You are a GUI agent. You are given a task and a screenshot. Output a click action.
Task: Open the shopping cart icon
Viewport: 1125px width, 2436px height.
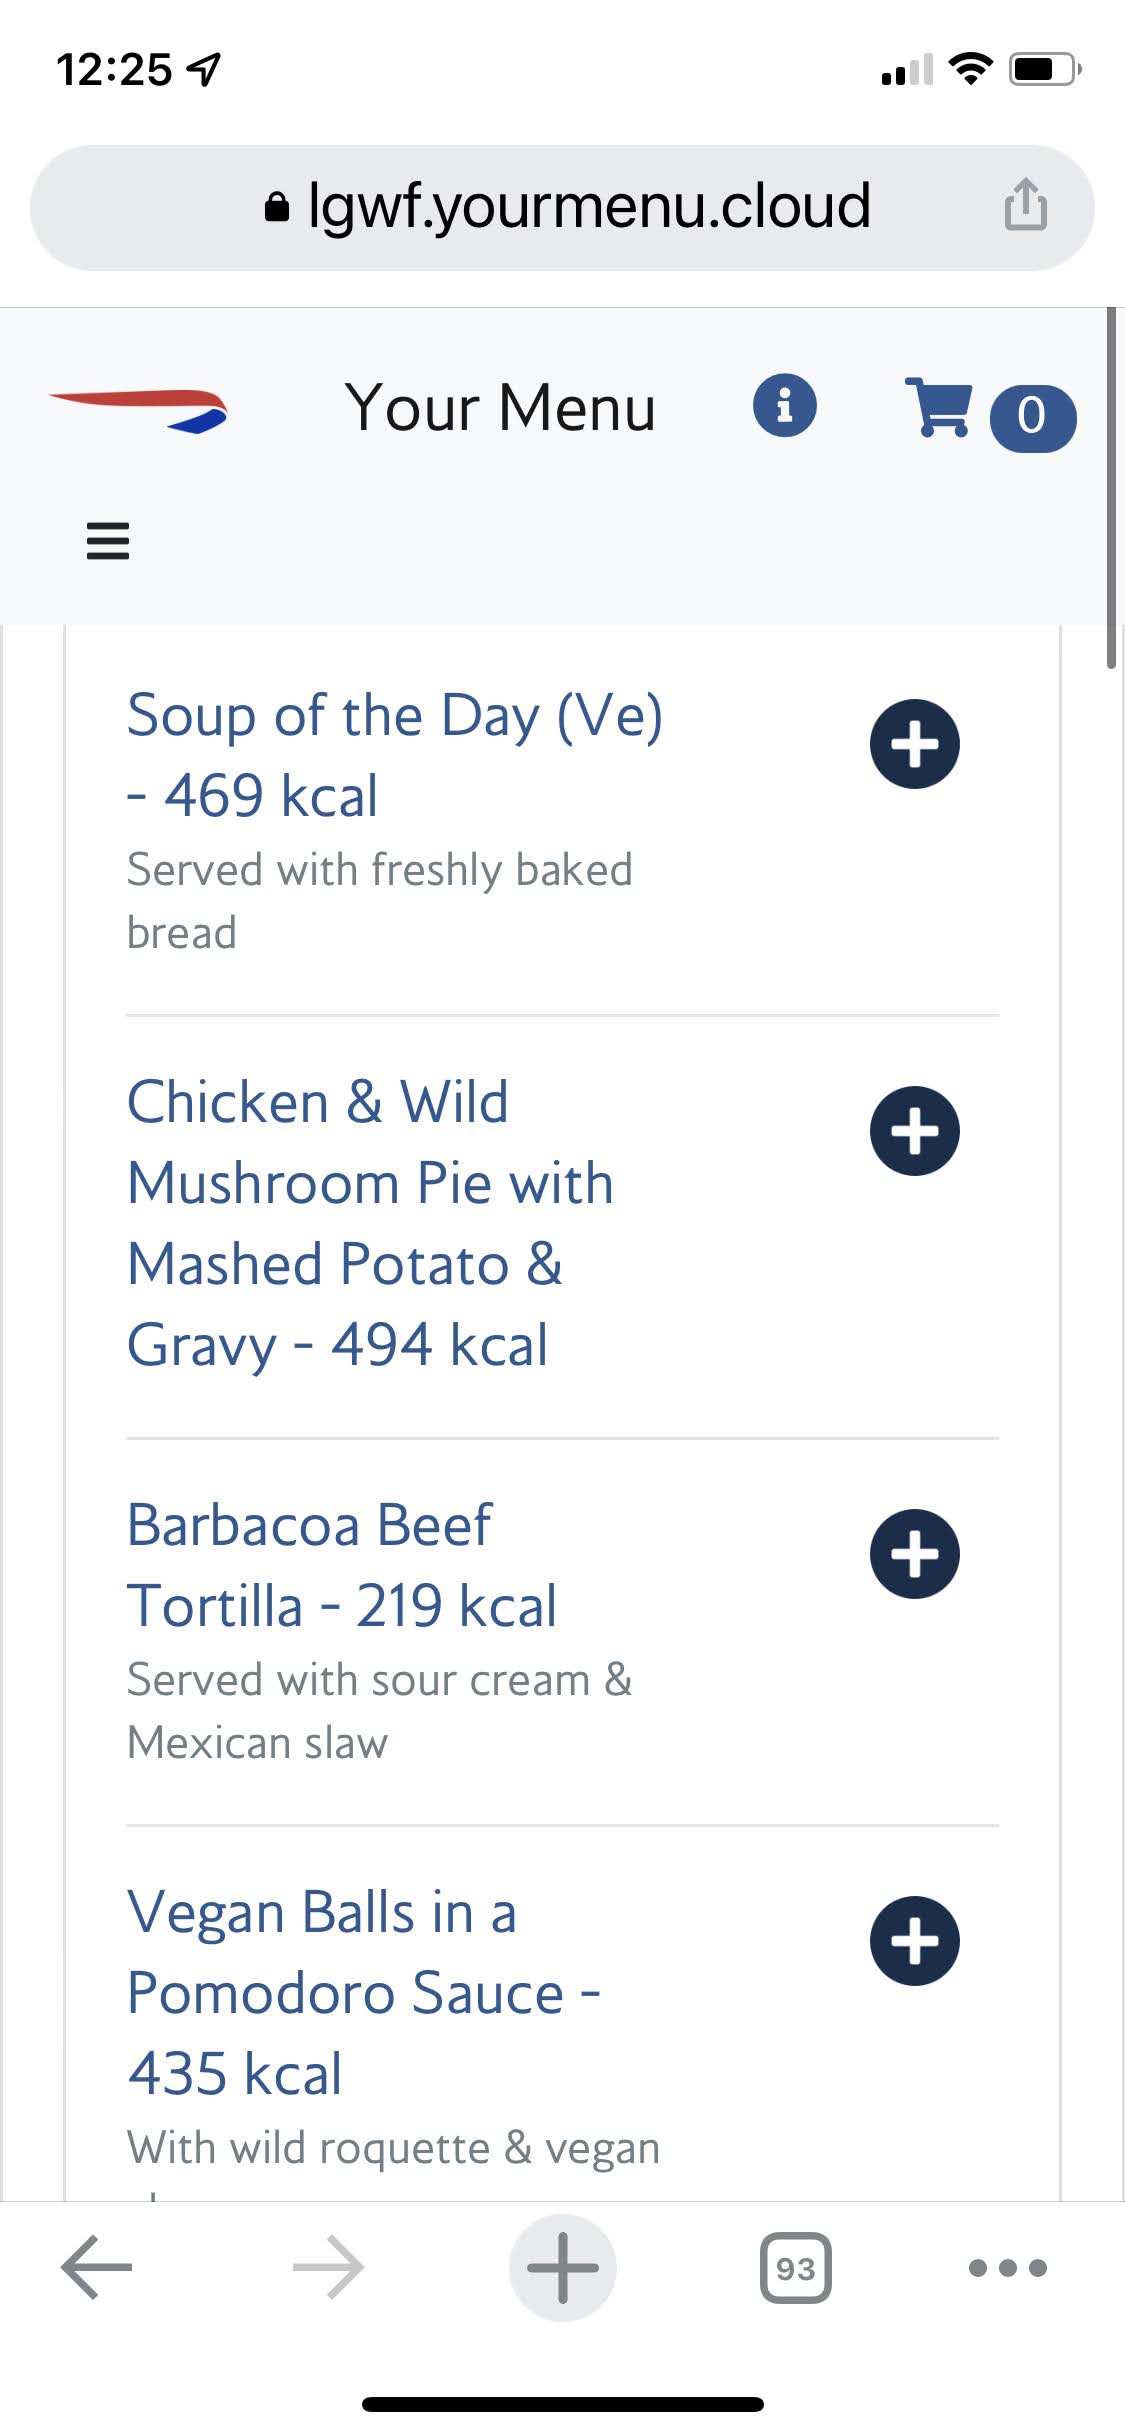[x=937, y=407]
